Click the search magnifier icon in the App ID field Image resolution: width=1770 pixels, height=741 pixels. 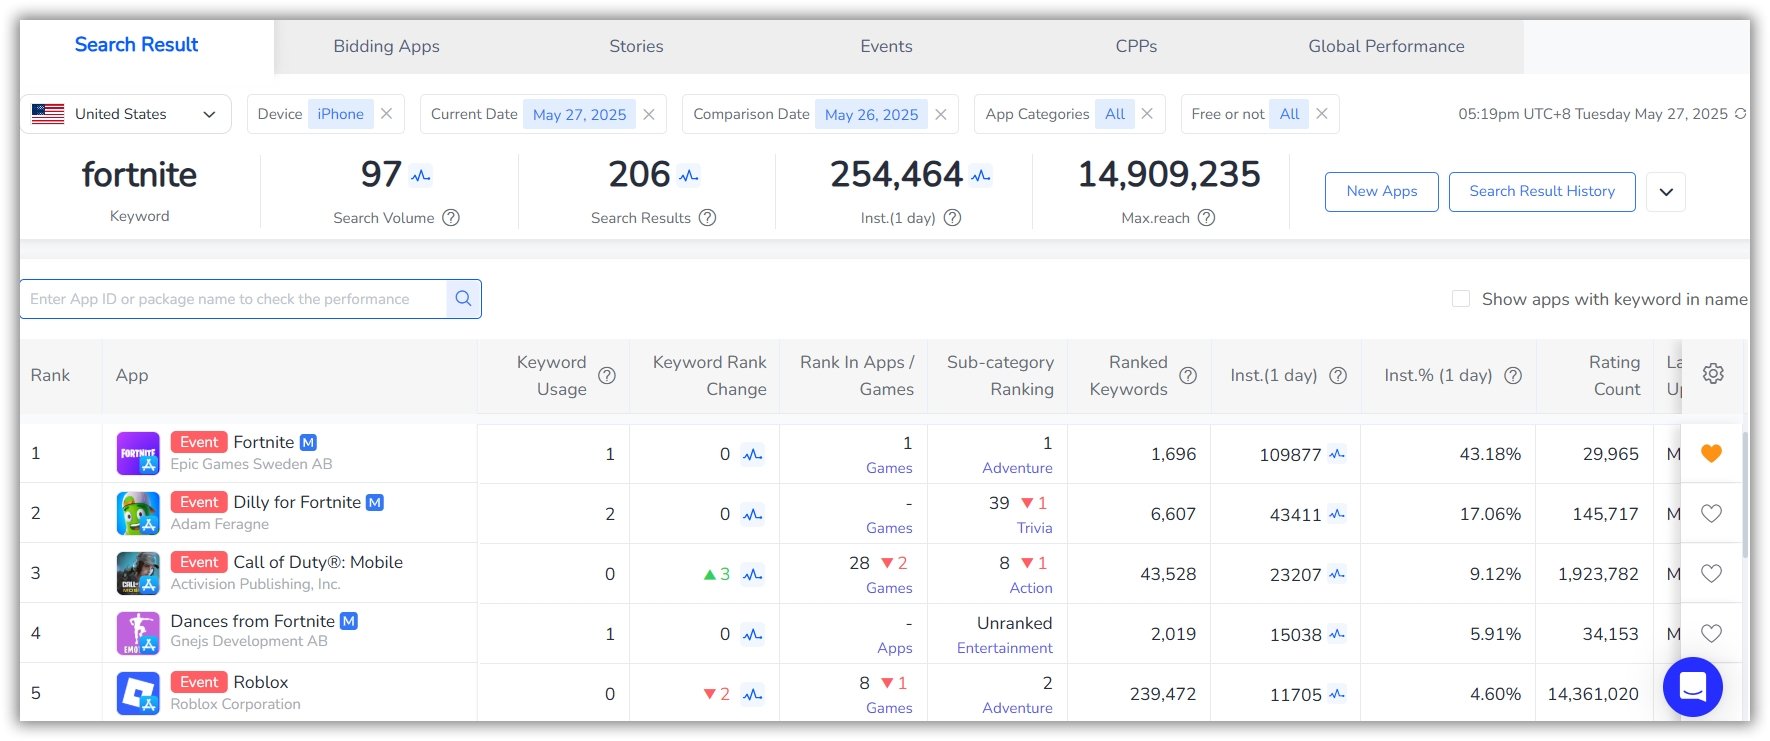[463, 298]
